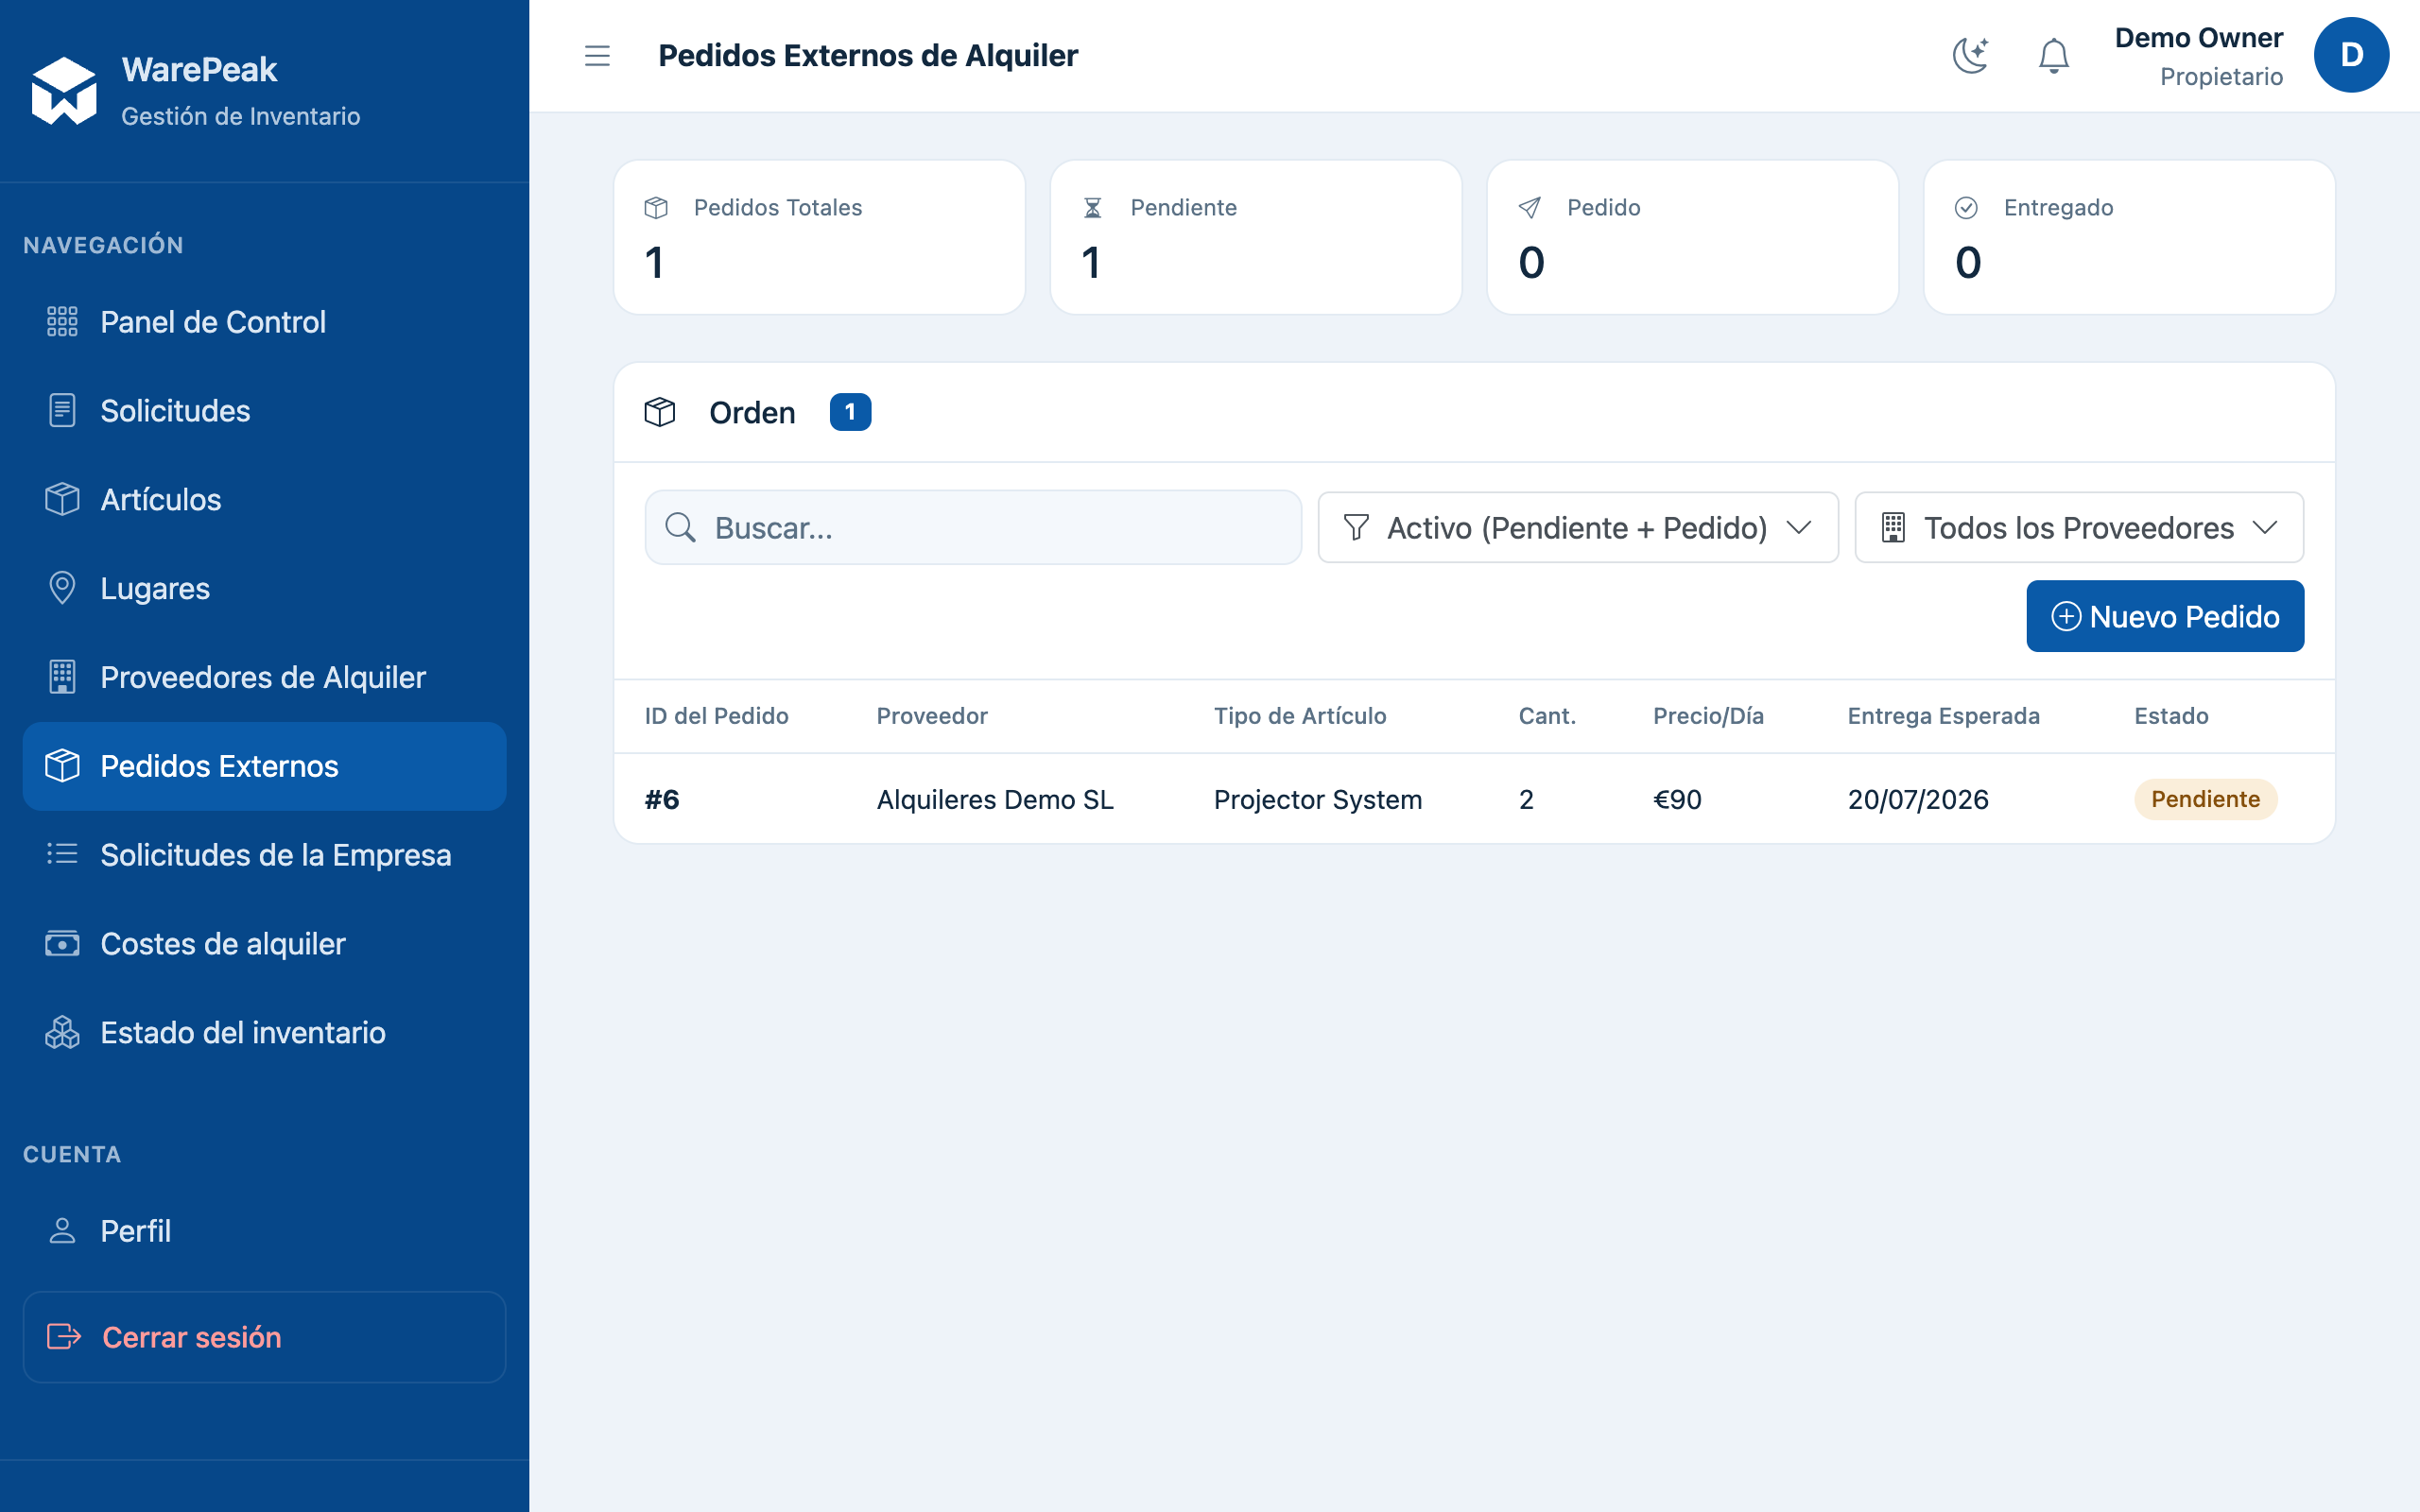Click the Entregado stat card
Viewport: 2420px width, 1512px height.
pos(2129,237)
